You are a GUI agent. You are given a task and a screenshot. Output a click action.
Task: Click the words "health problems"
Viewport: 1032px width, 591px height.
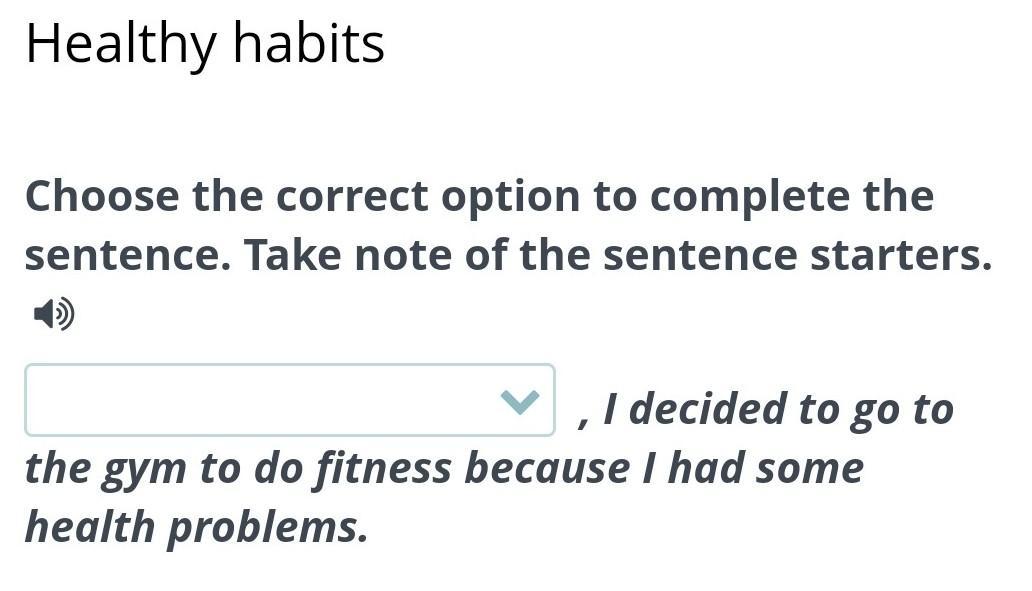point(196,527)
